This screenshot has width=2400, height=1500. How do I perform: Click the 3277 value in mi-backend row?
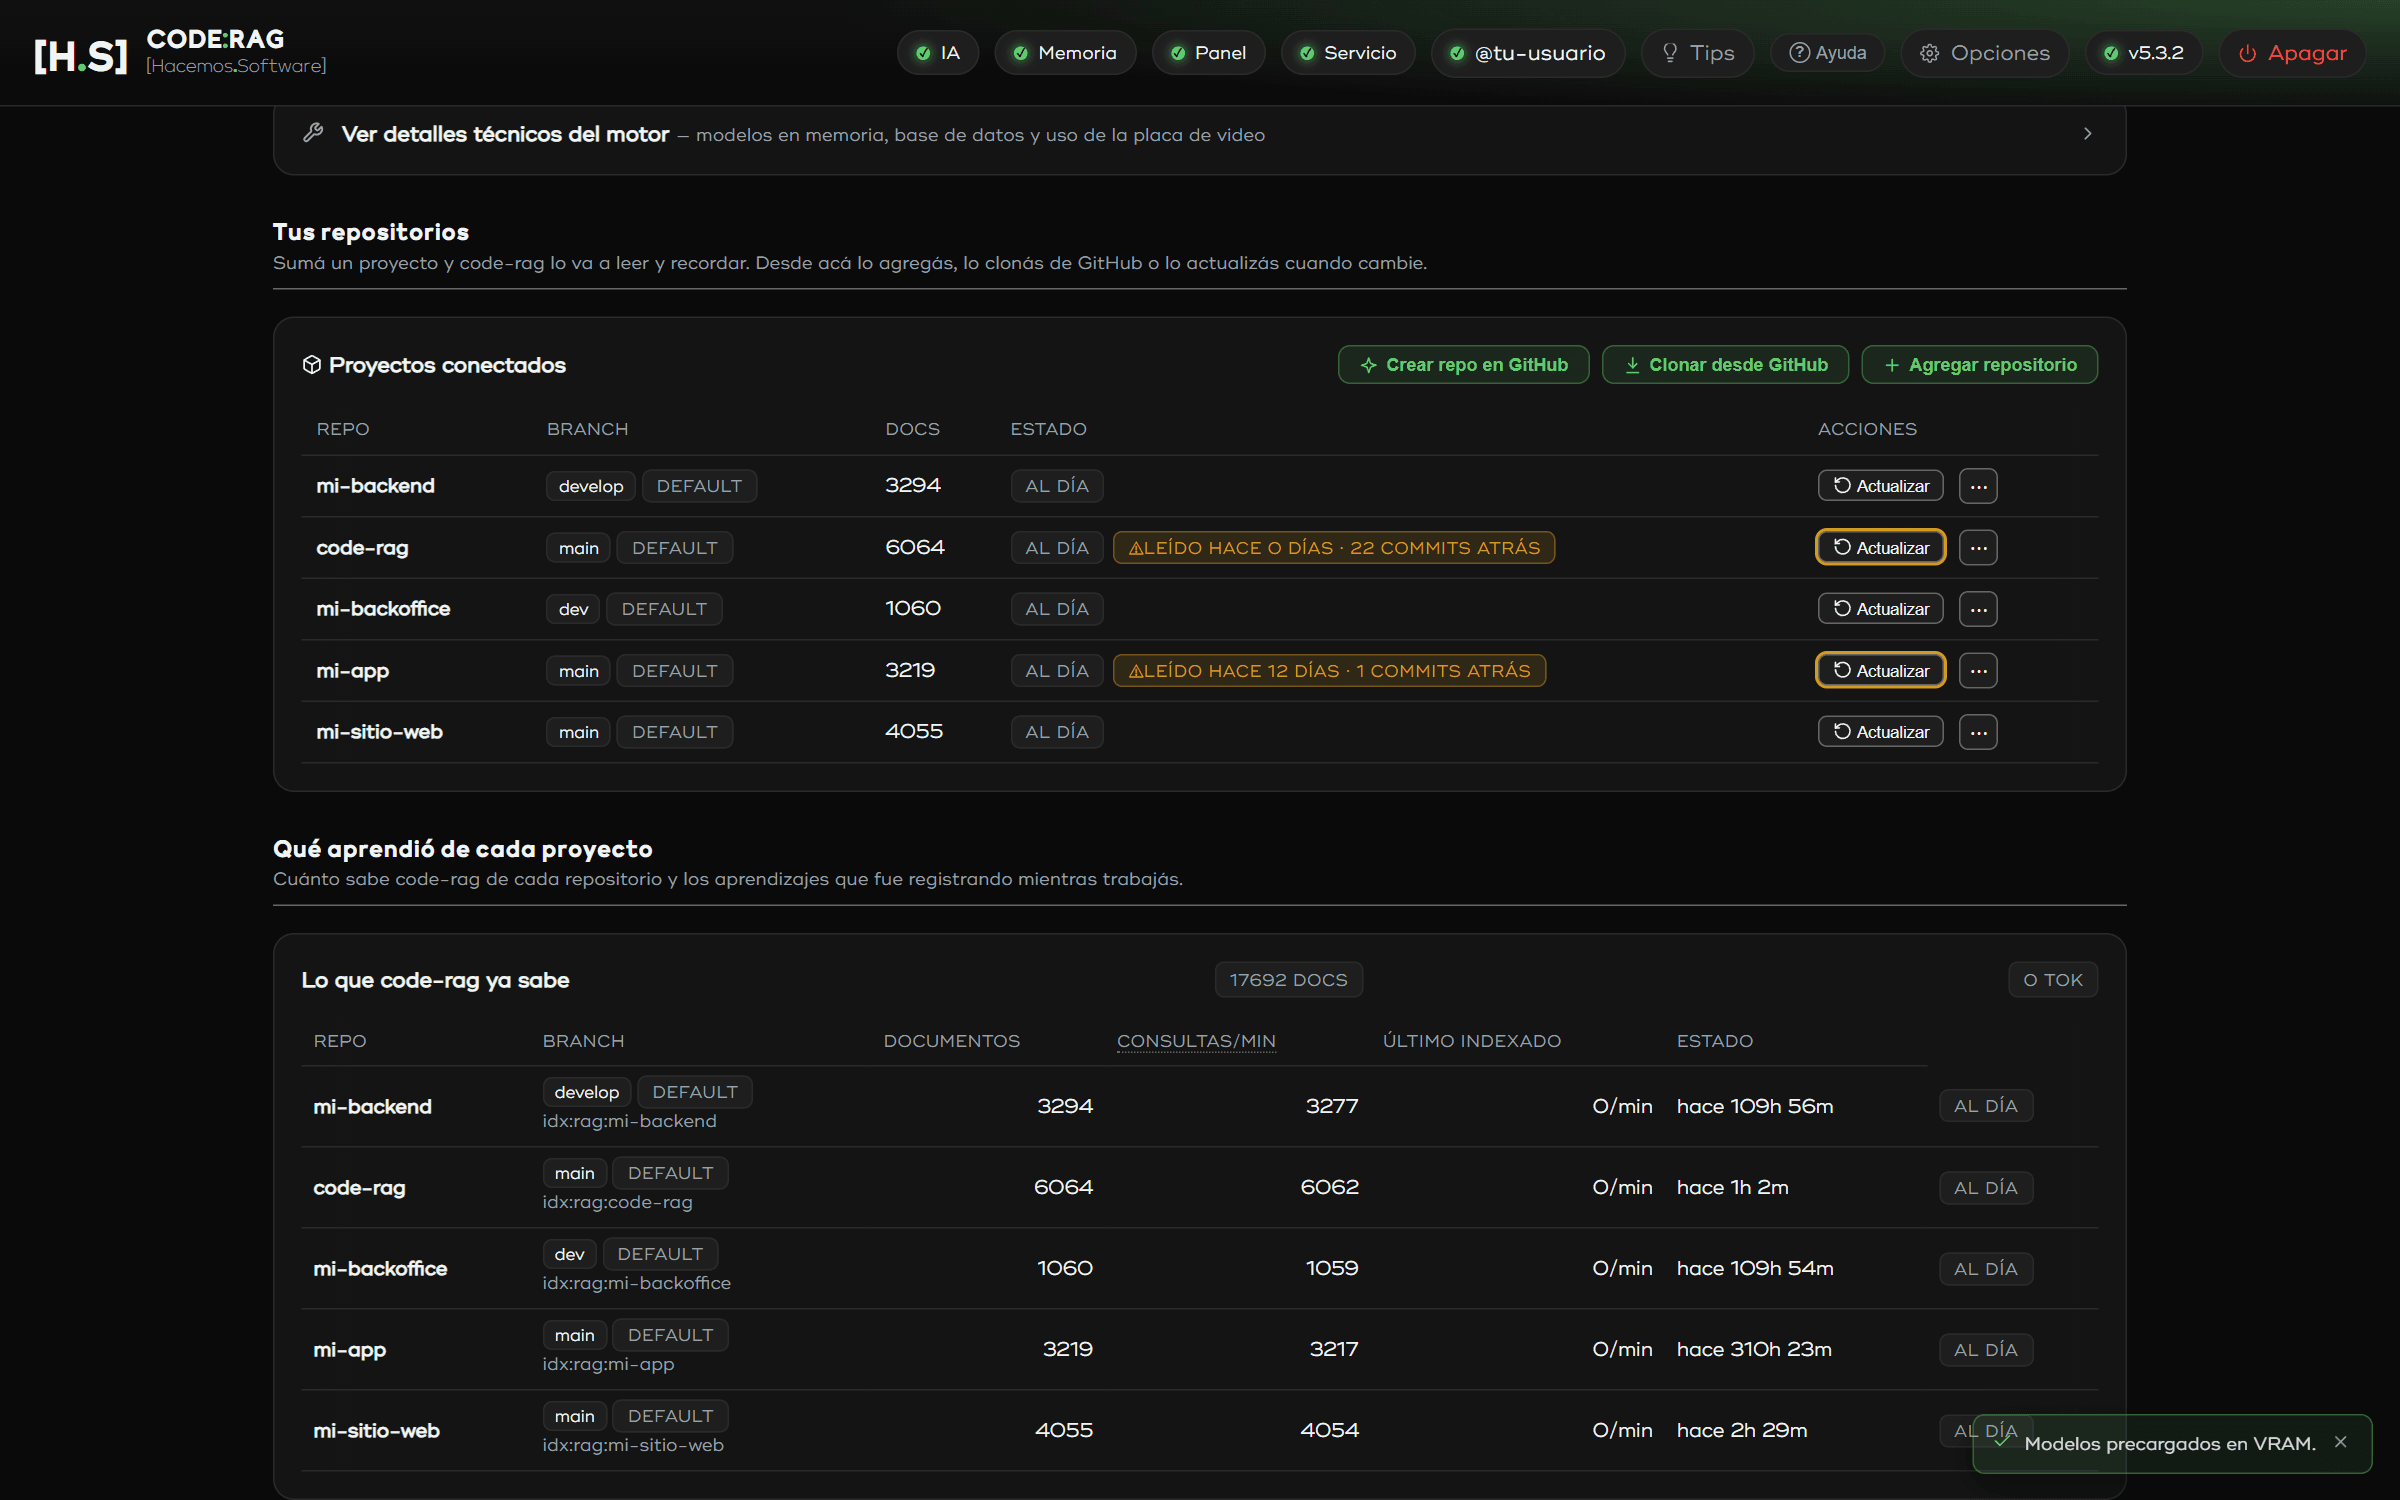click(x=1332, y=1106)
